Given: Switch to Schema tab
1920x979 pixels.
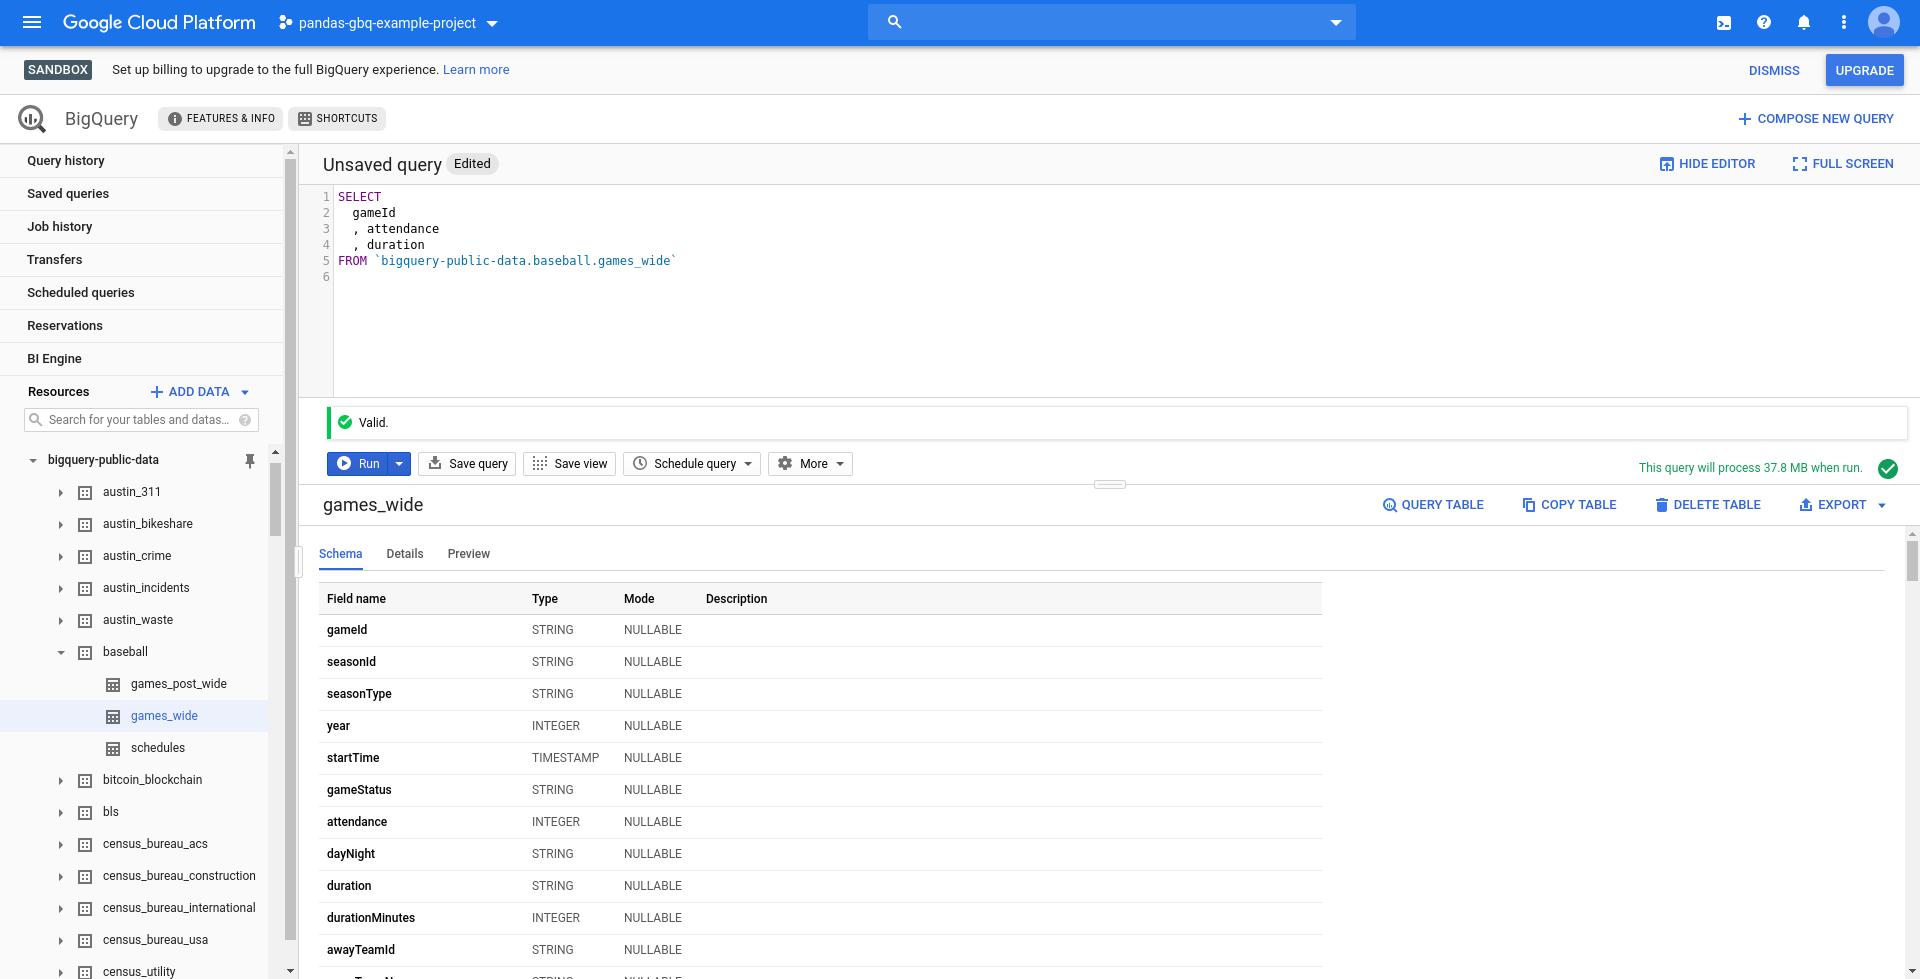Looking at the screenshot, I should 340,554.
